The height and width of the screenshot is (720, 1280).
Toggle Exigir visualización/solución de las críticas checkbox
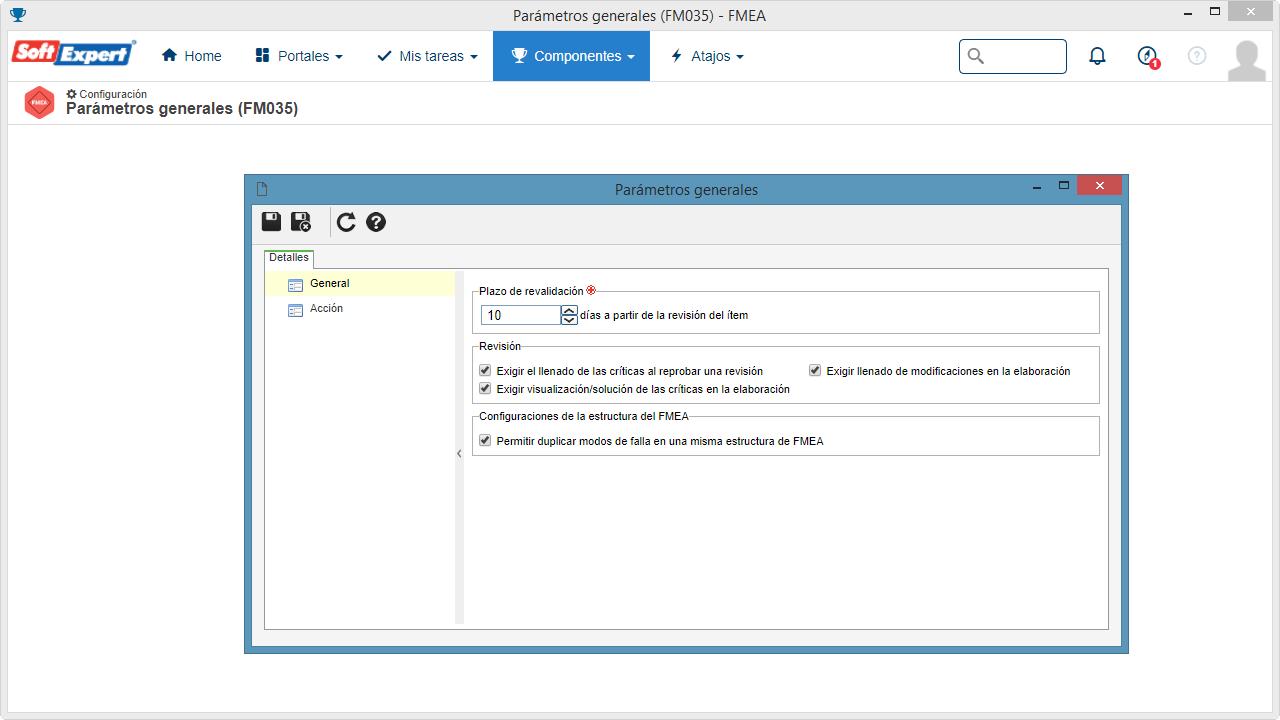[x=485, y=388]
